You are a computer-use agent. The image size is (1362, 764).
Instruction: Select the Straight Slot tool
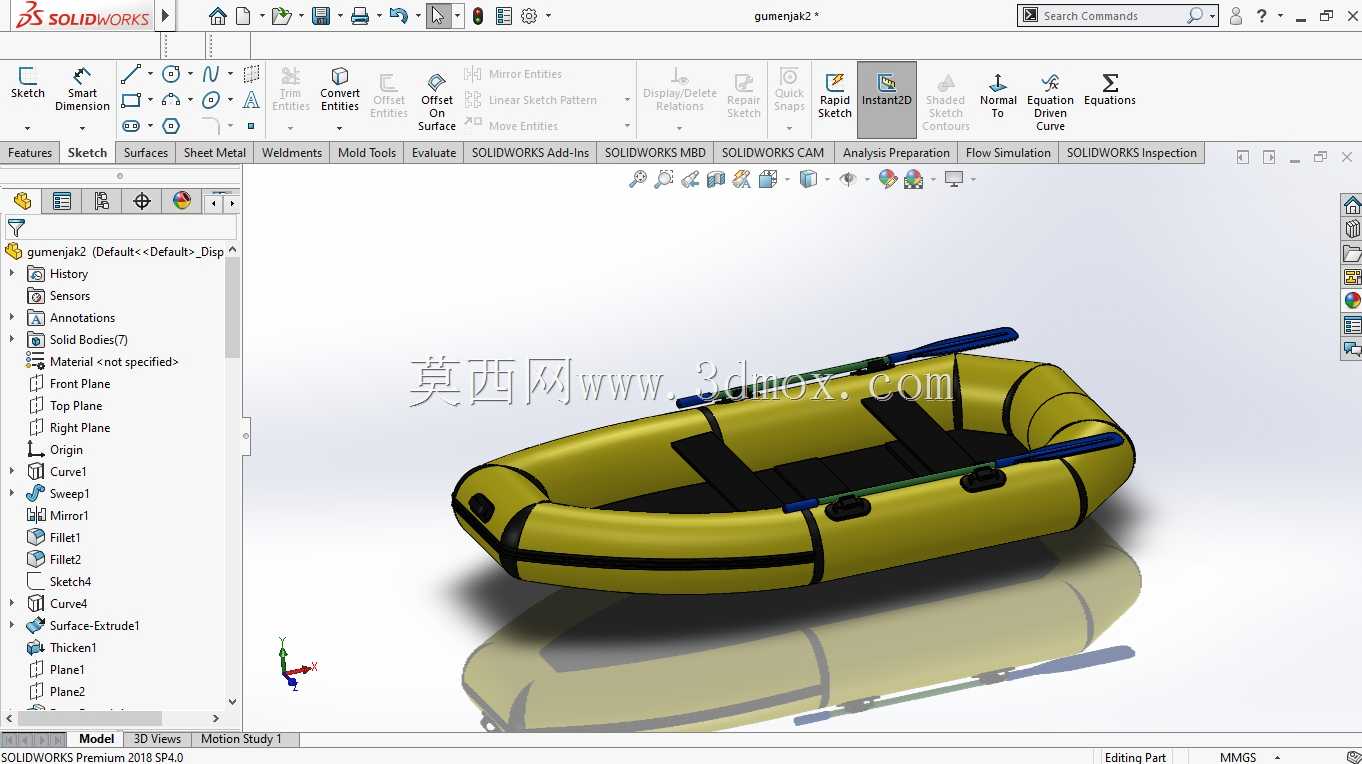pos(130,126)
